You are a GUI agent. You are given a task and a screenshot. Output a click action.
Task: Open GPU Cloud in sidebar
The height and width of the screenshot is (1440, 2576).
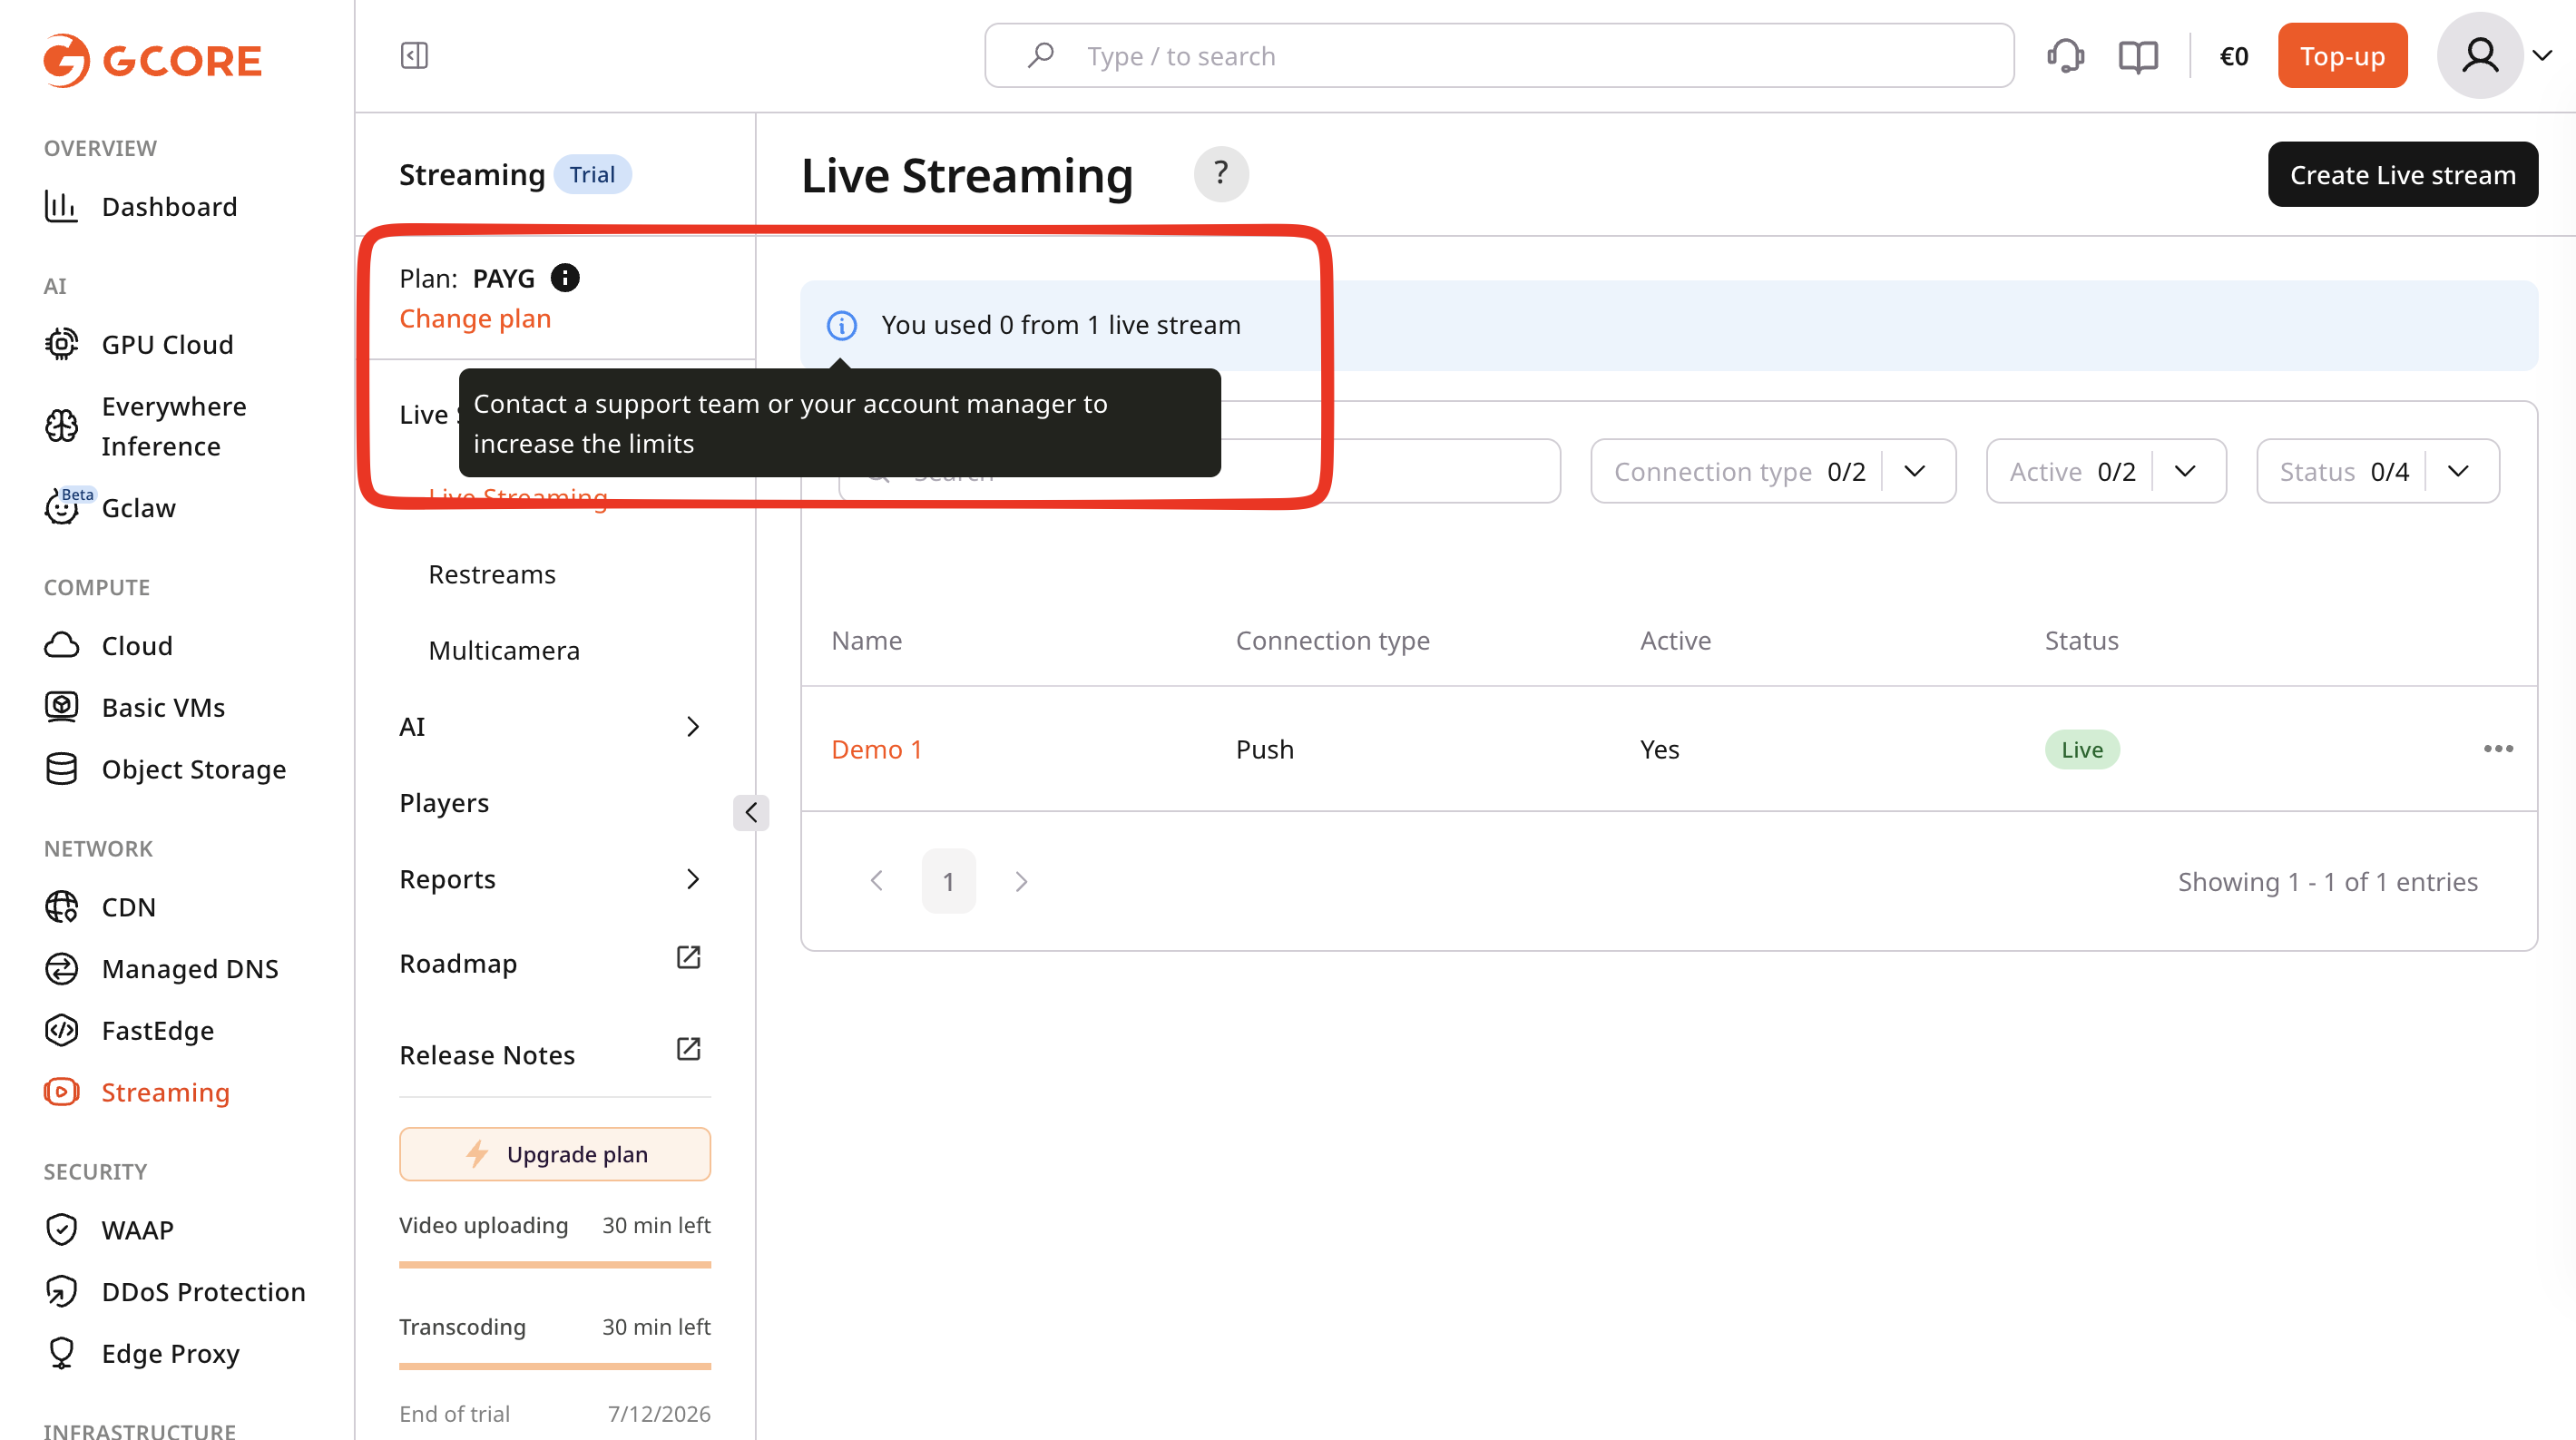click(x=168, y=344)
